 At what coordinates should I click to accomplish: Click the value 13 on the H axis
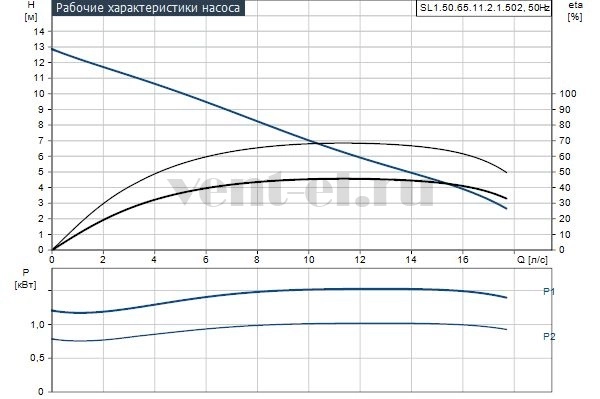[x=39, y=47]
